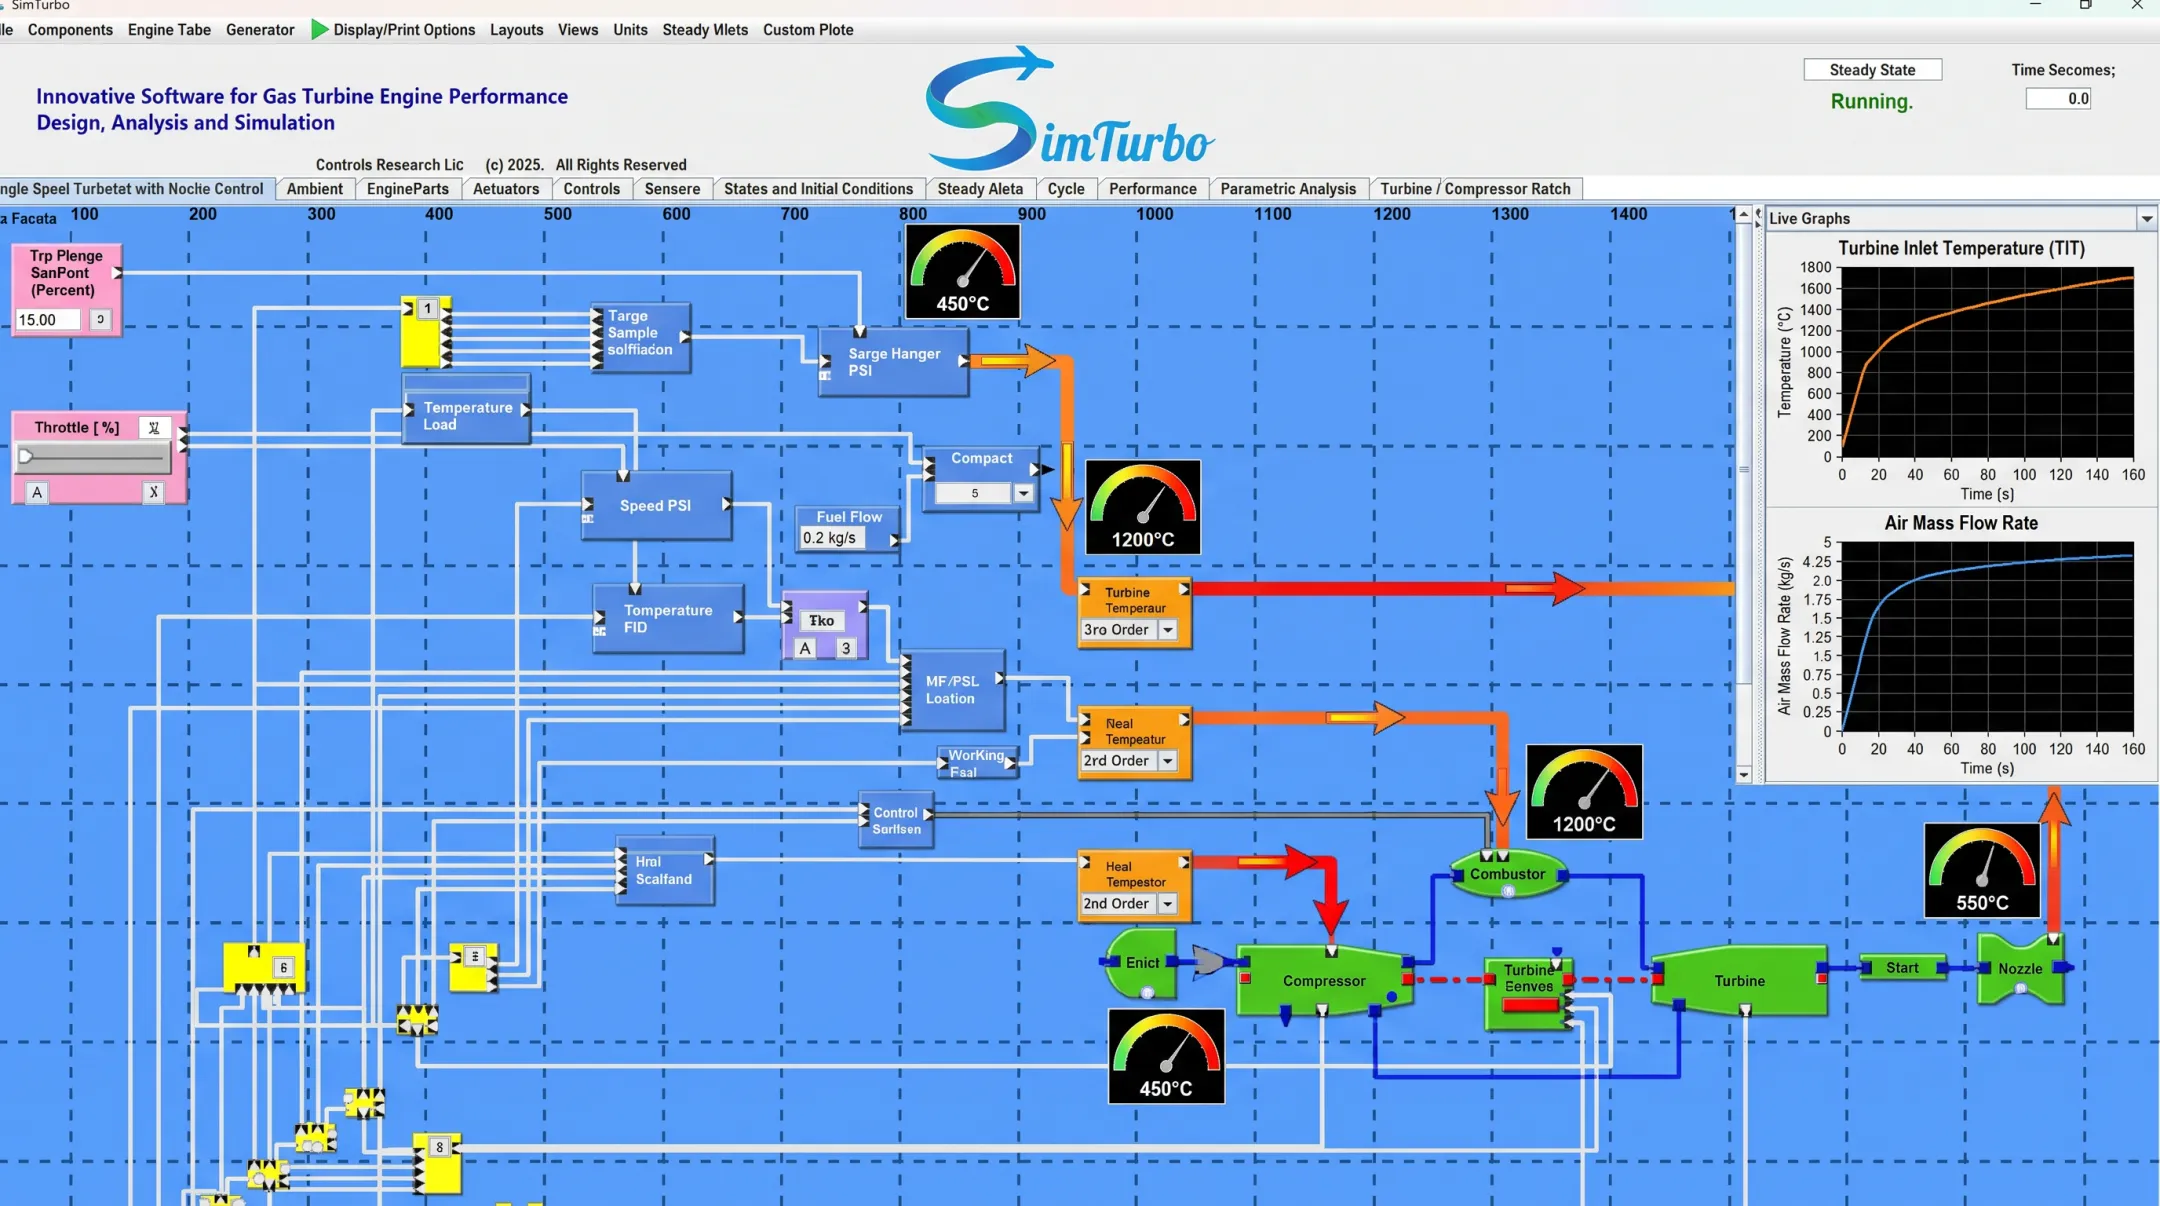2160x1206 pixels.
Task: Open the Layouts menu
Action: click(x=516, y=30)
